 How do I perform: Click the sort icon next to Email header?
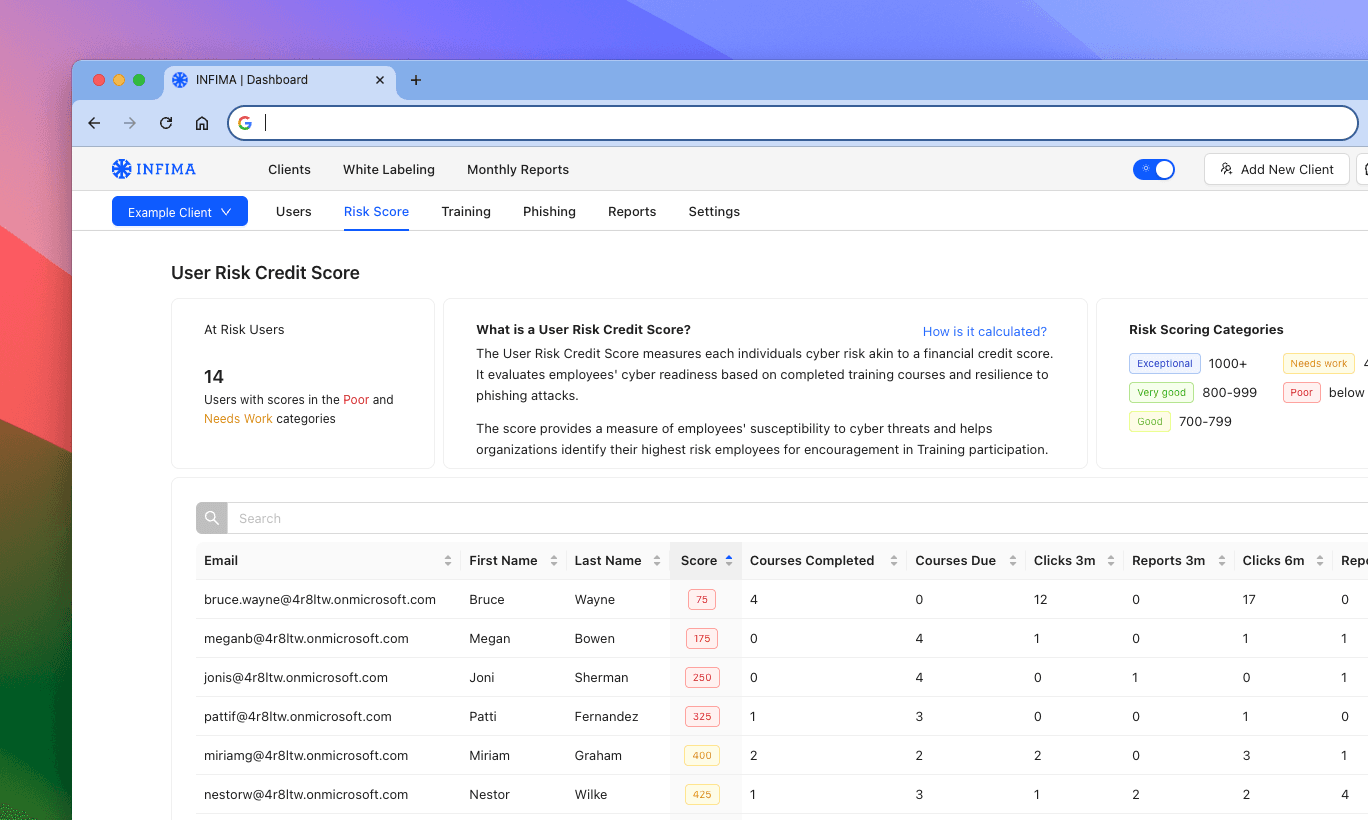(x=447, y=560)
